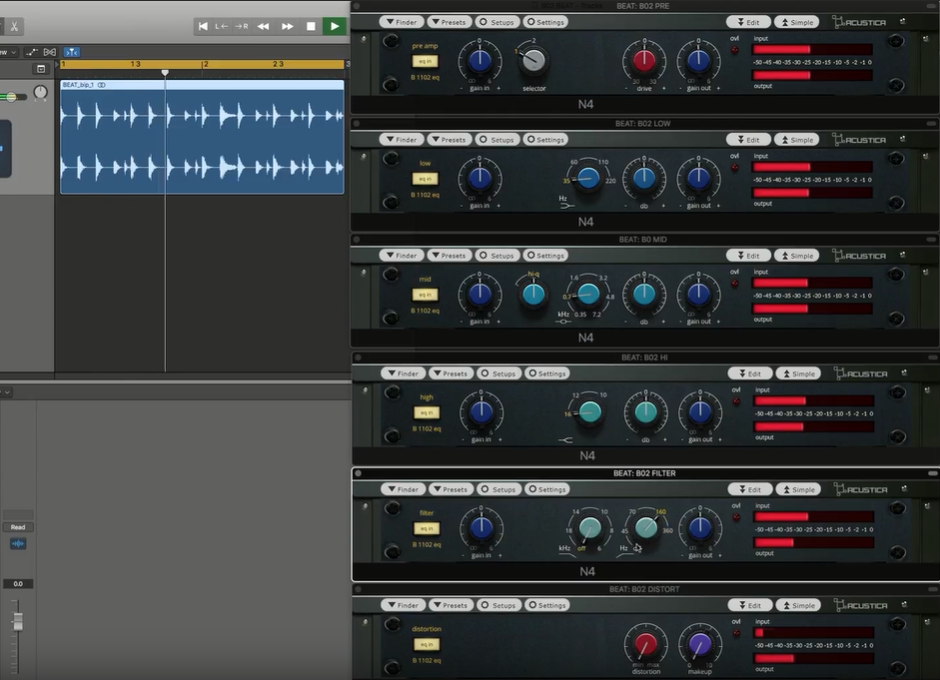Click the filter kHz low-pass knob
This screenshot has width=940, height=680.
pos(589,528)
